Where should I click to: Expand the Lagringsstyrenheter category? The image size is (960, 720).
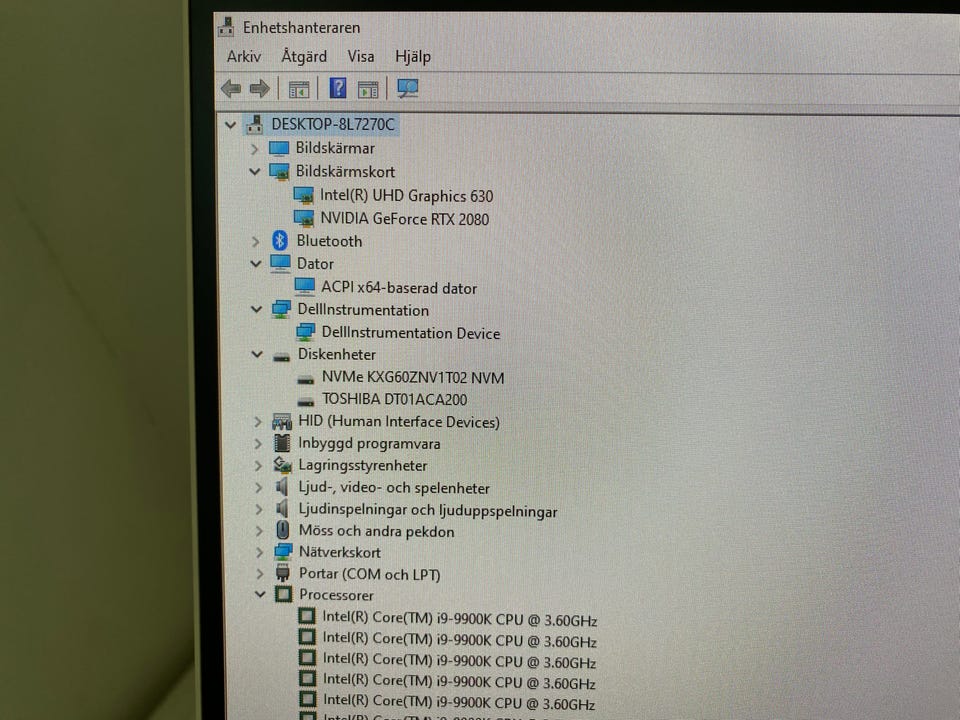pos(258,466)
